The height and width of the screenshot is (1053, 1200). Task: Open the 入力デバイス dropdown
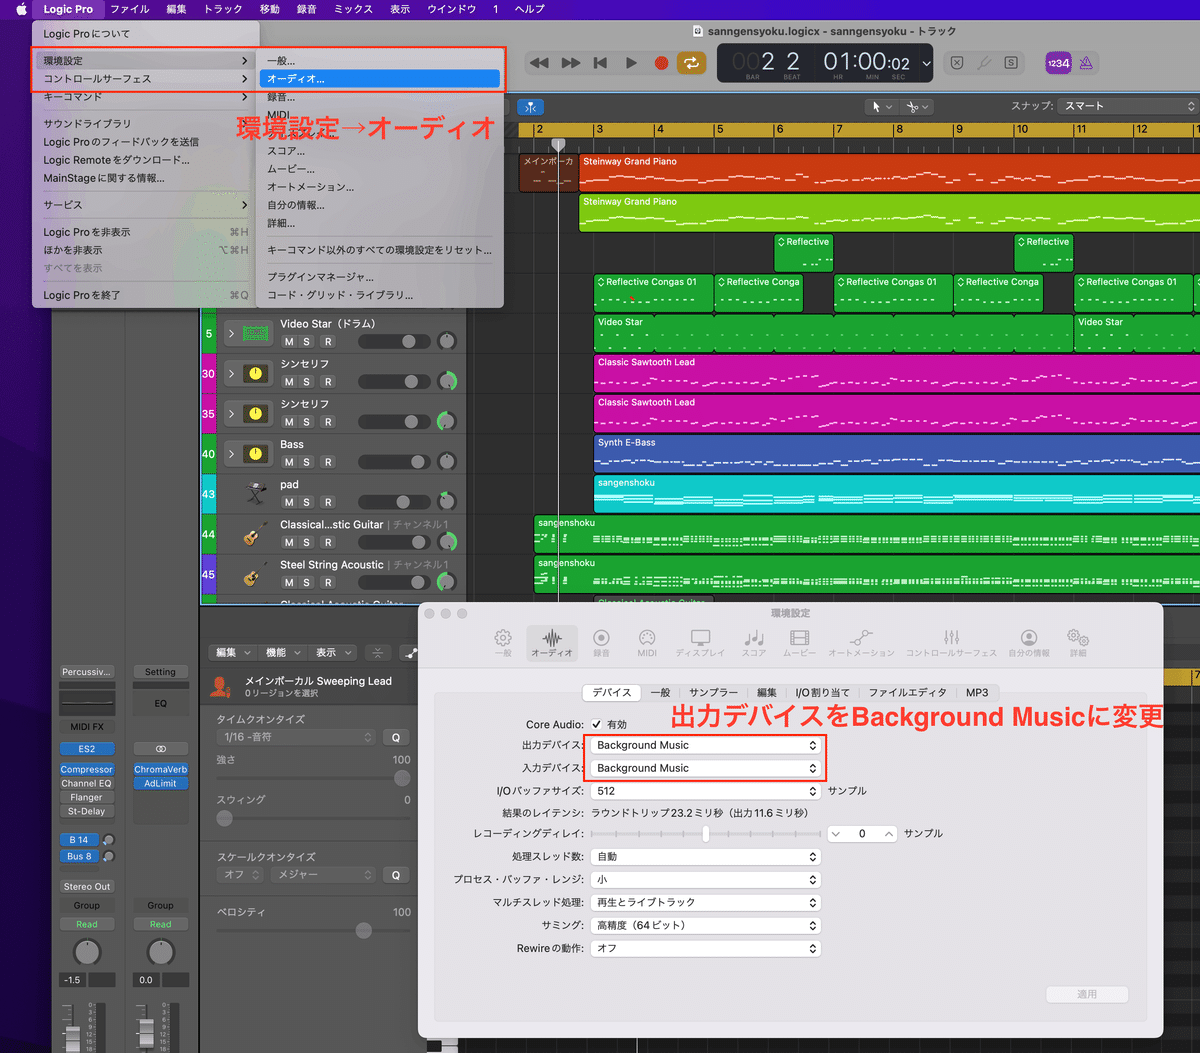coord(706,768)
